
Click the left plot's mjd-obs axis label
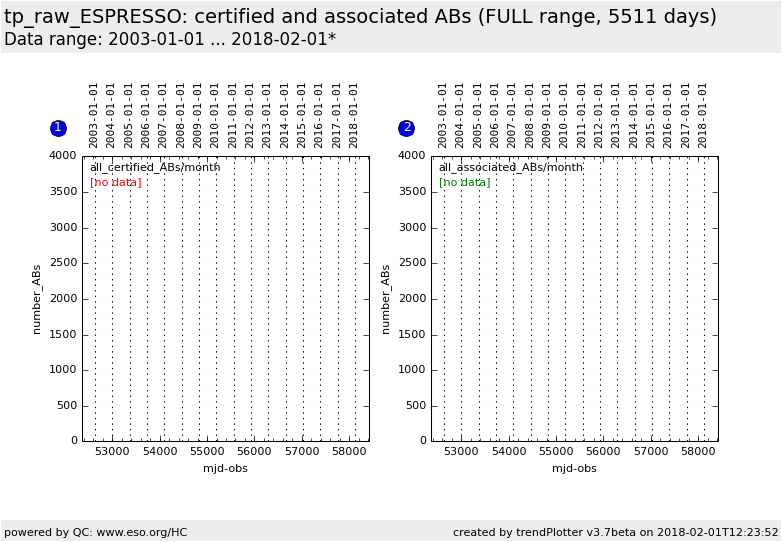(x=225, y=468)
